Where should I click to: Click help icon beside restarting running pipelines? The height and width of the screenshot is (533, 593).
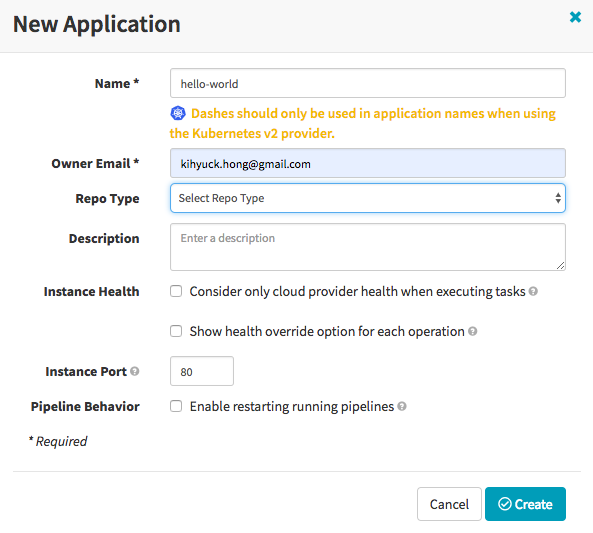coord(402,406)
